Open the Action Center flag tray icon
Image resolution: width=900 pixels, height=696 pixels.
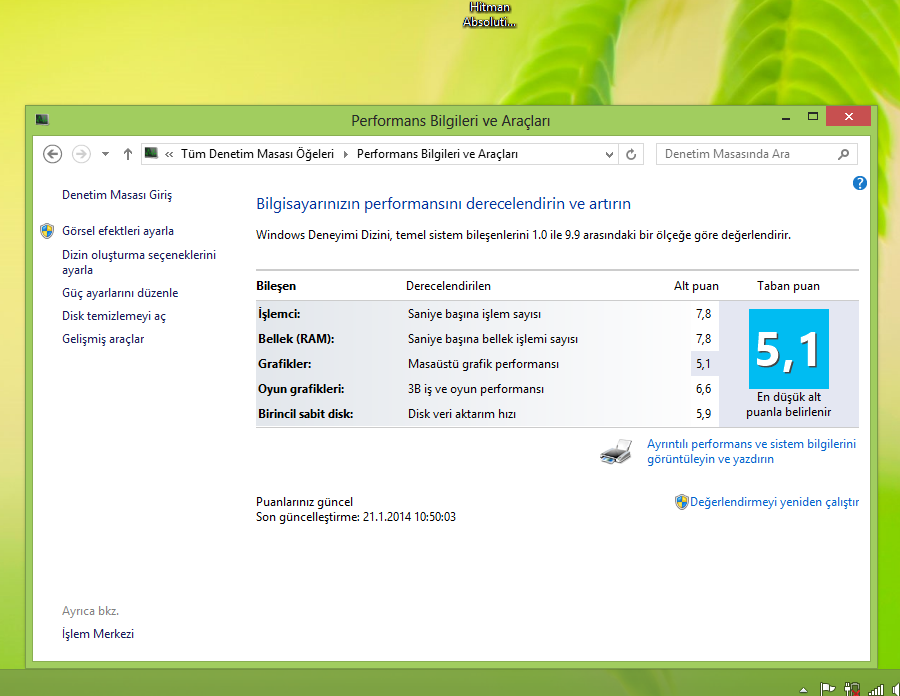coord(827,689)
